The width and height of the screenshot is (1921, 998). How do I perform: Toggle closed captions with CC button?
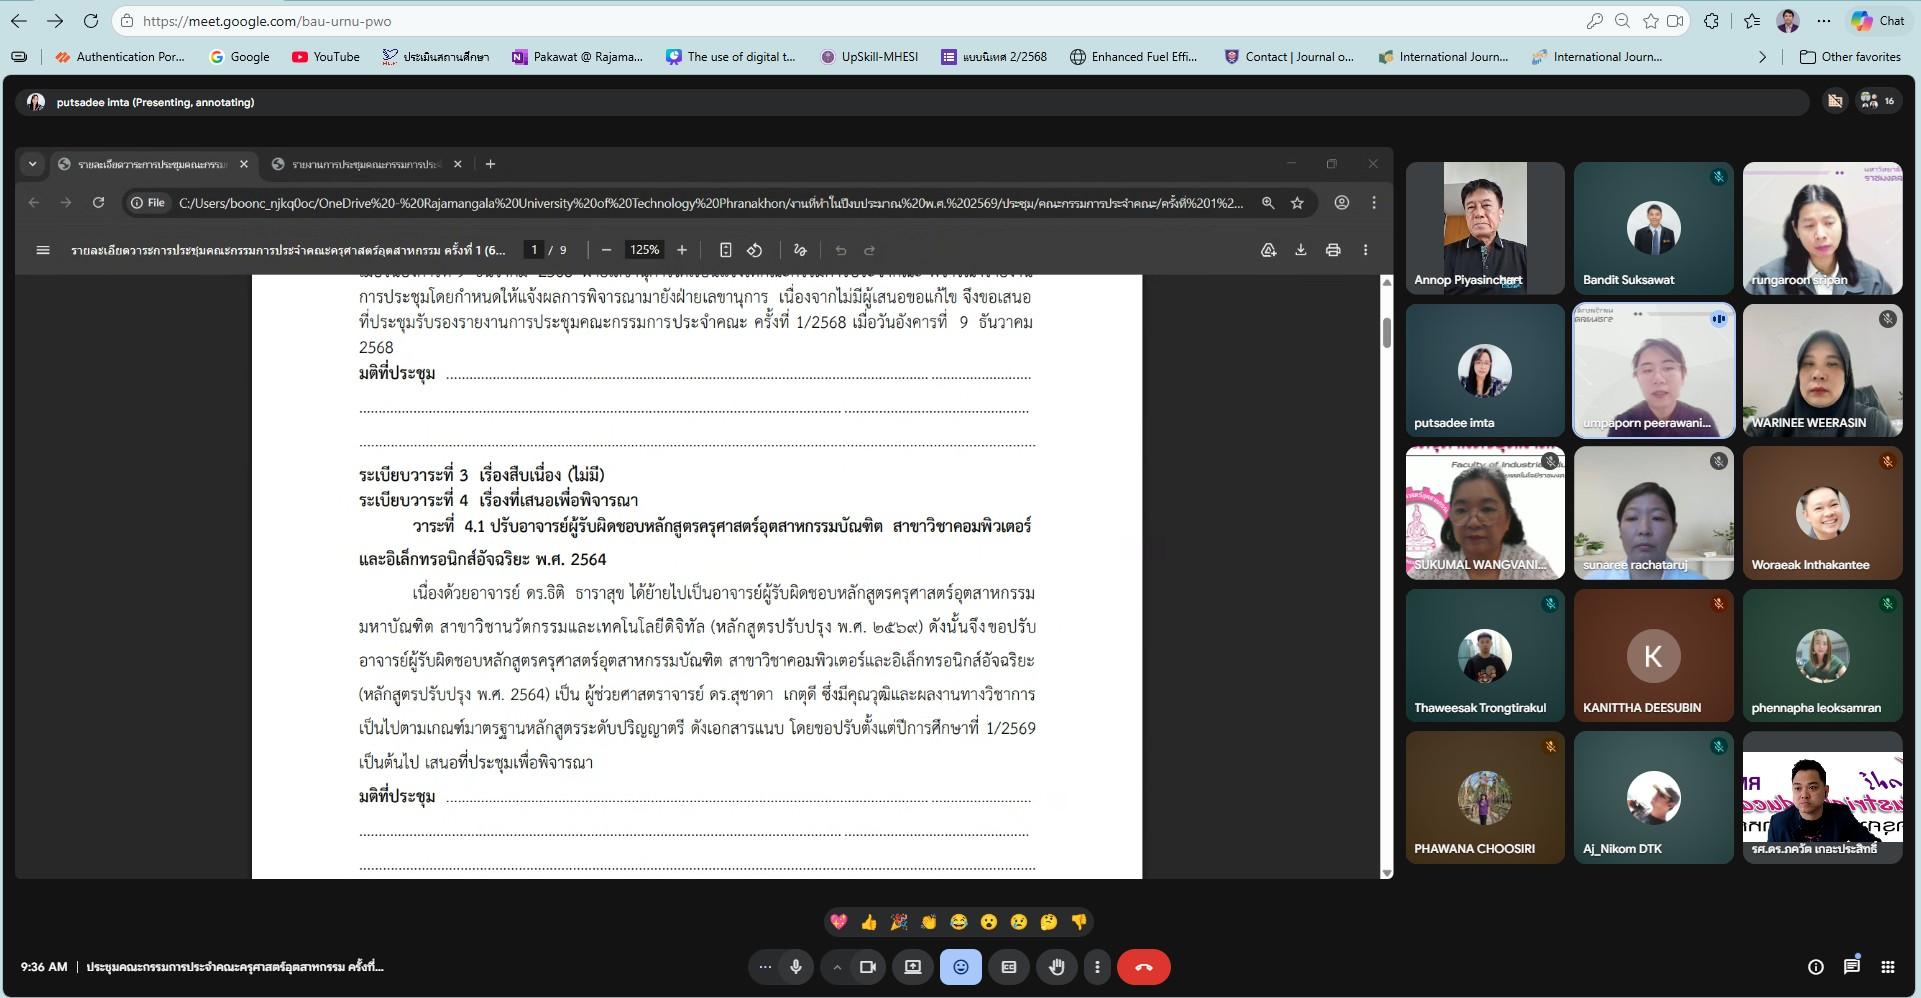pos(1008,967)
